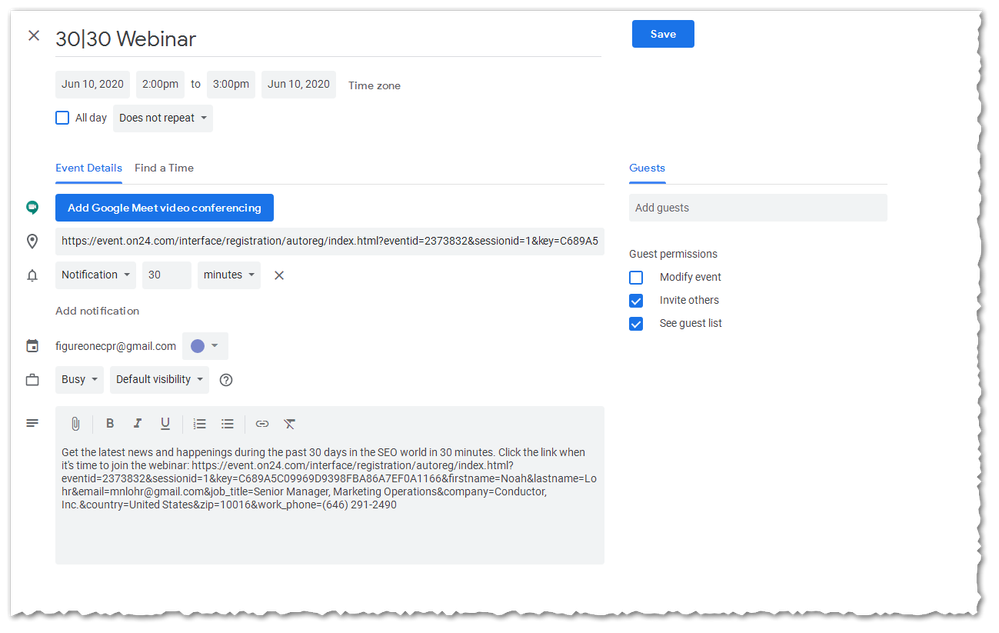The height and width of the screenshot is (633, 999).
Task: Click the Add guests input field
Action: click(757, 208)
